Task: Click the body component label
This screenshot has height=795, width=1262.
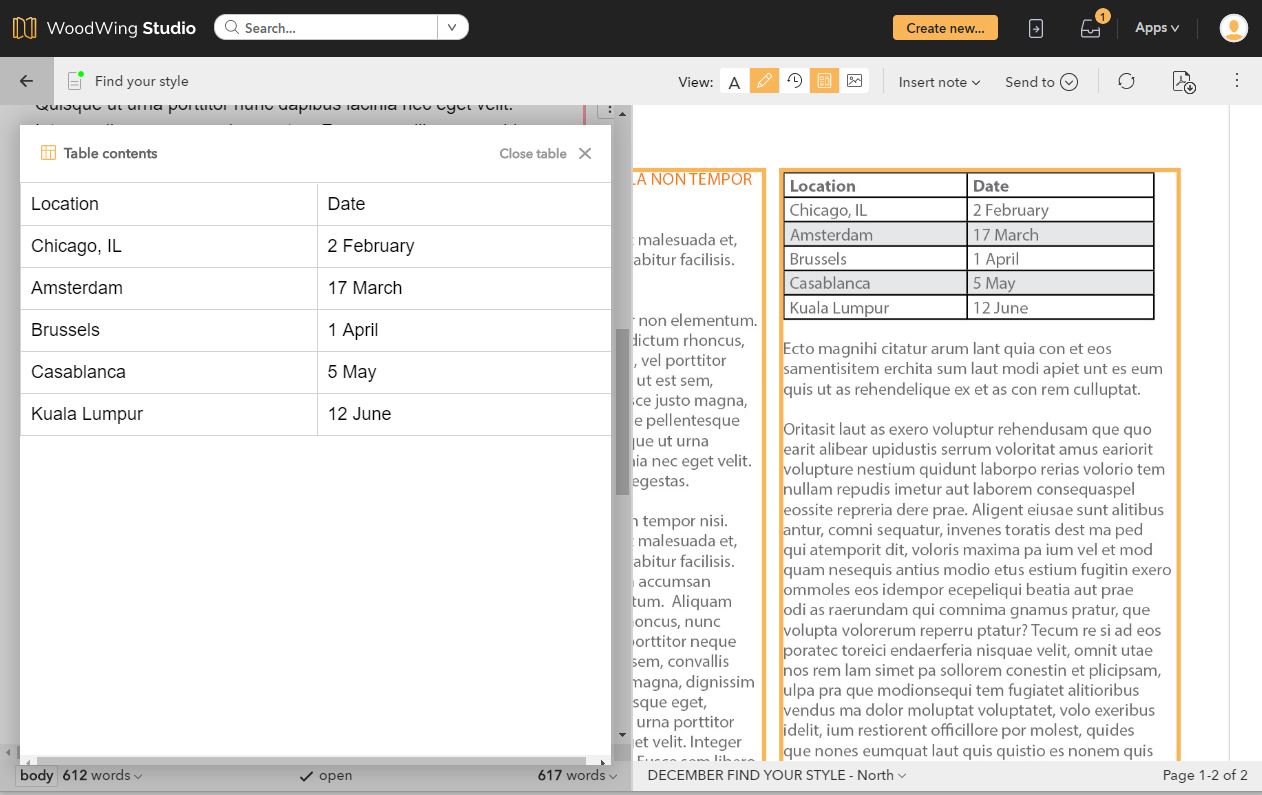Action: pyautogui.click(x=37, y=775)
